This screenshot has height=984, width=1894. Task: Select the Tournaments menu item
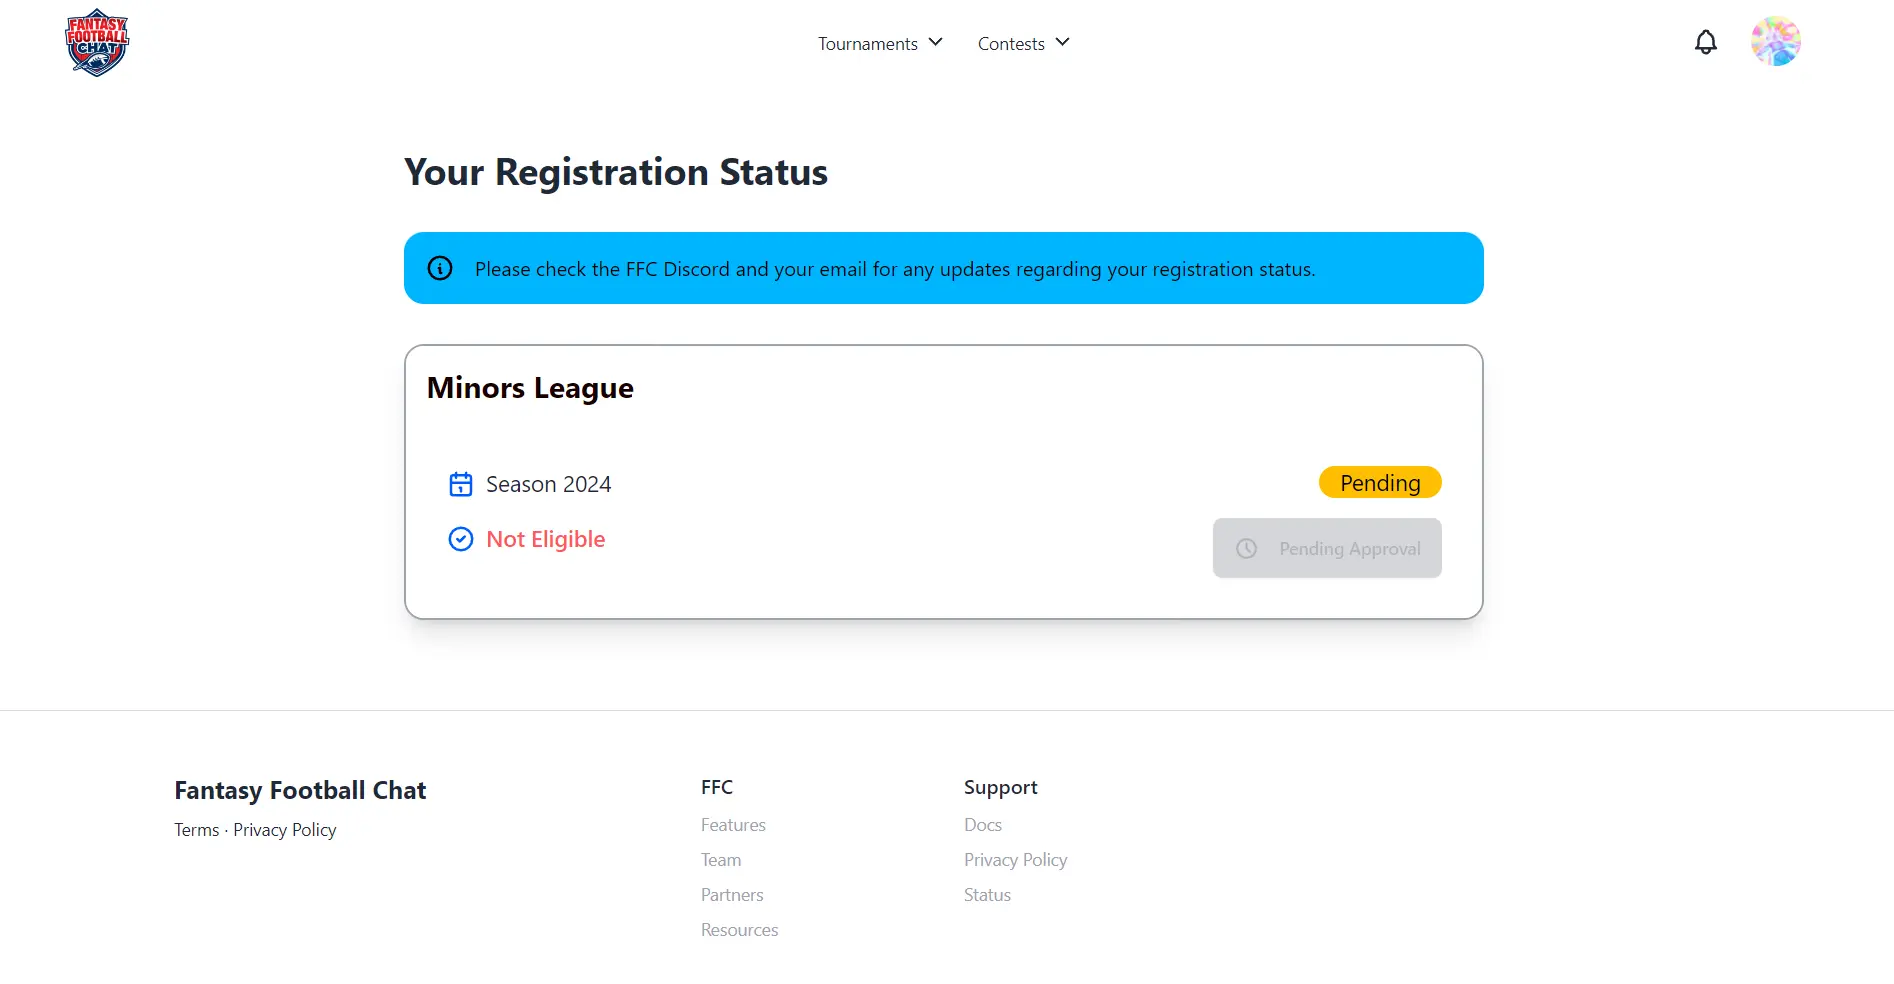pos(867,43)
